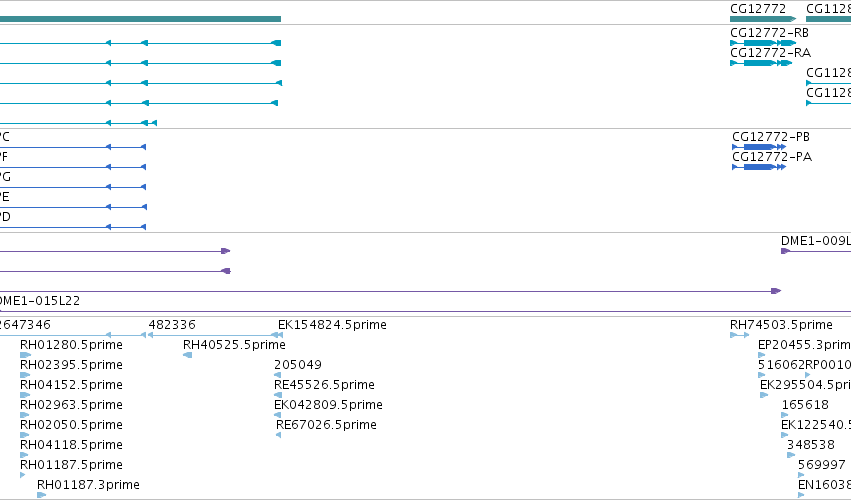
Task: Click the RH74503.5prime EST feature
Action: tap(739, 335)
